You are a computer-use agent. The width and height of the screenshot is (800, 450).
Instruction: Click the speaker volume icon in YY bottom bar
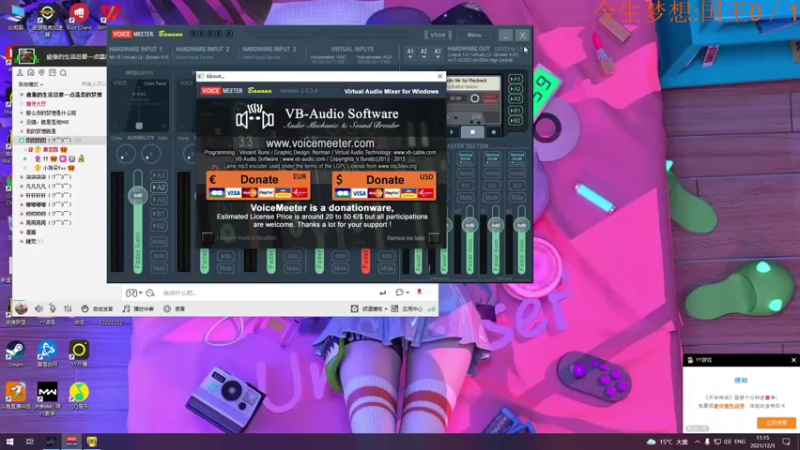pos(39,309)
